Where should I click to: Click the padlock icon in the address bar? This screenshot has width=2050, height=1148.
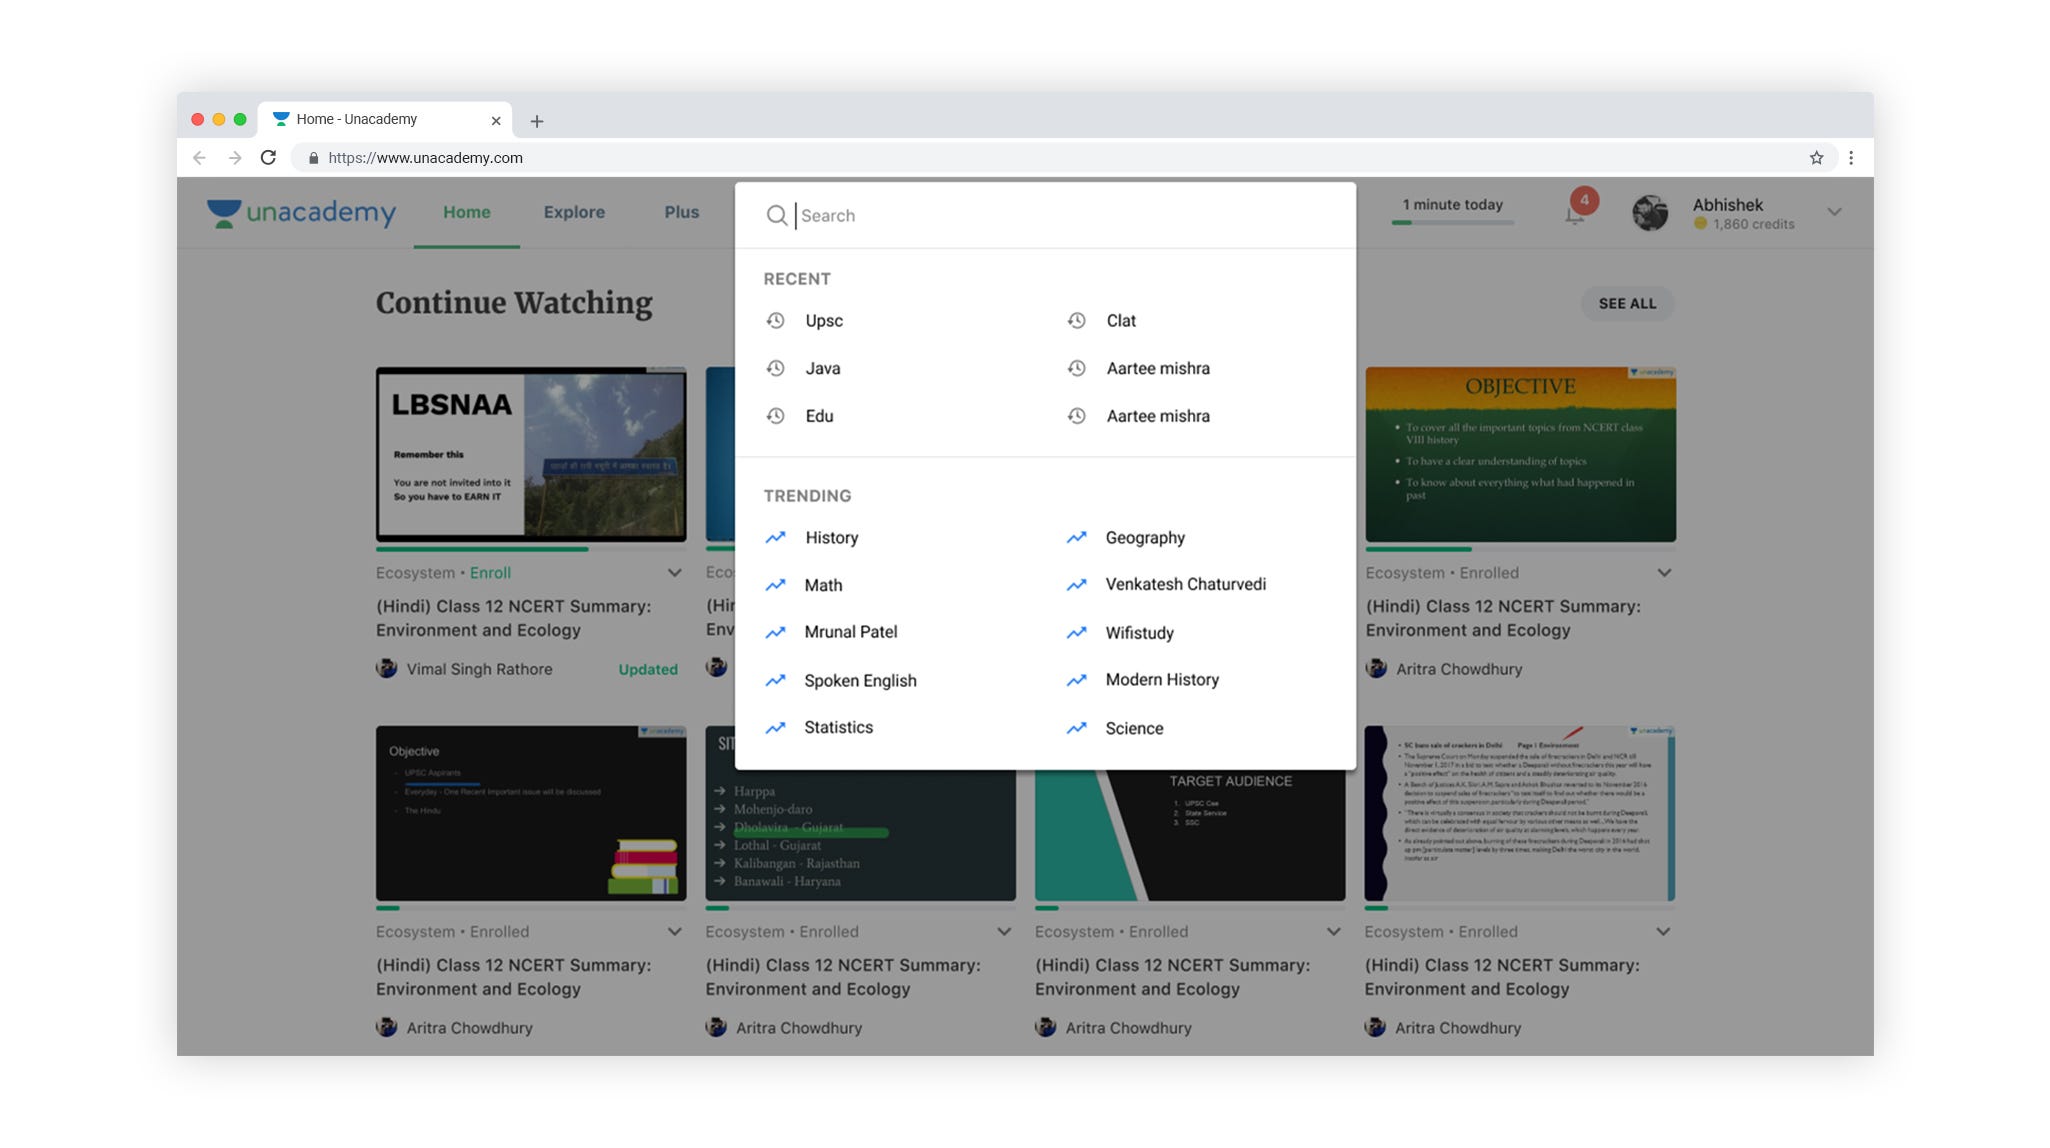(312, 158)
